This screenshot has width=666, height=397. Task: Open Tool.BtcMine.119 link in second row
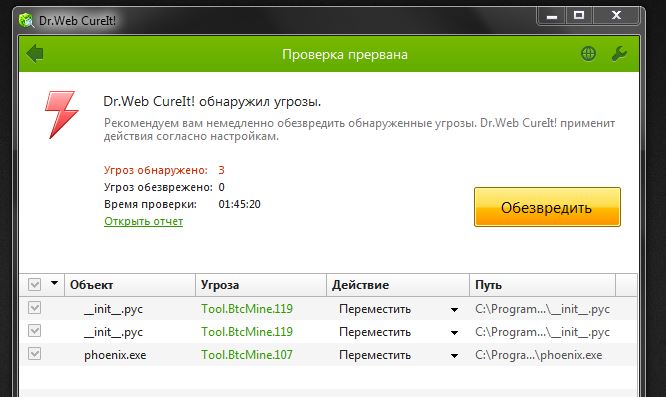pos(247,332)
